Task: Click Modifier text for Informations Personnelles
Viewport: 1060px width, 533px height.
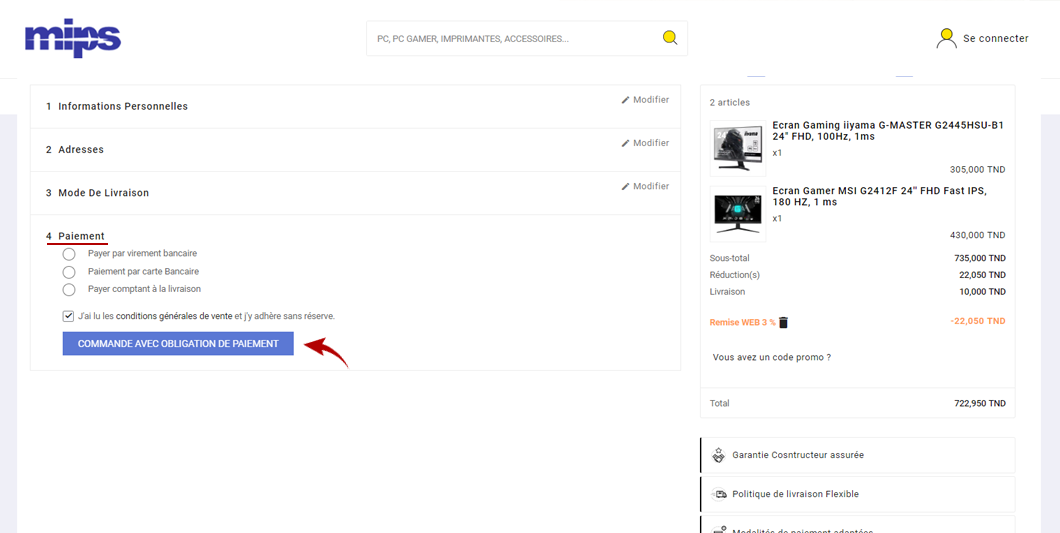Action: coord(651,99)
